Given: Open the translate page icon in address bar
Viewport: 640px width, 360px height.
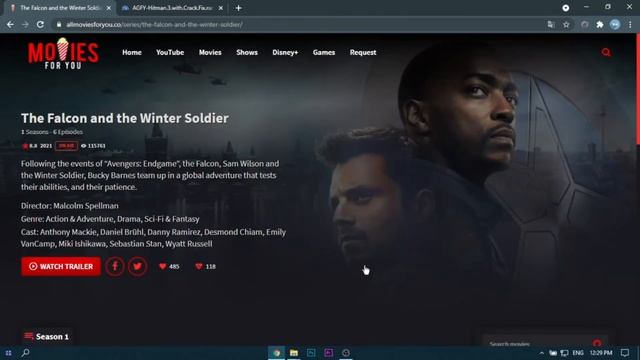Looking at the screenshot, I should [x=551, y=24].
